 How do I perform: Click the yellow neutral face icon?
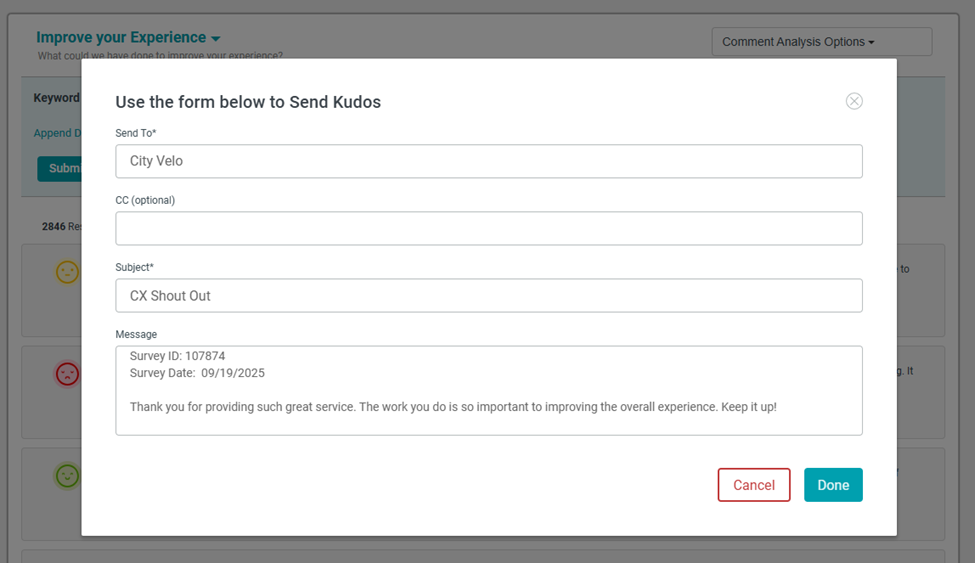pyautogui.click(x=67, y=272)
